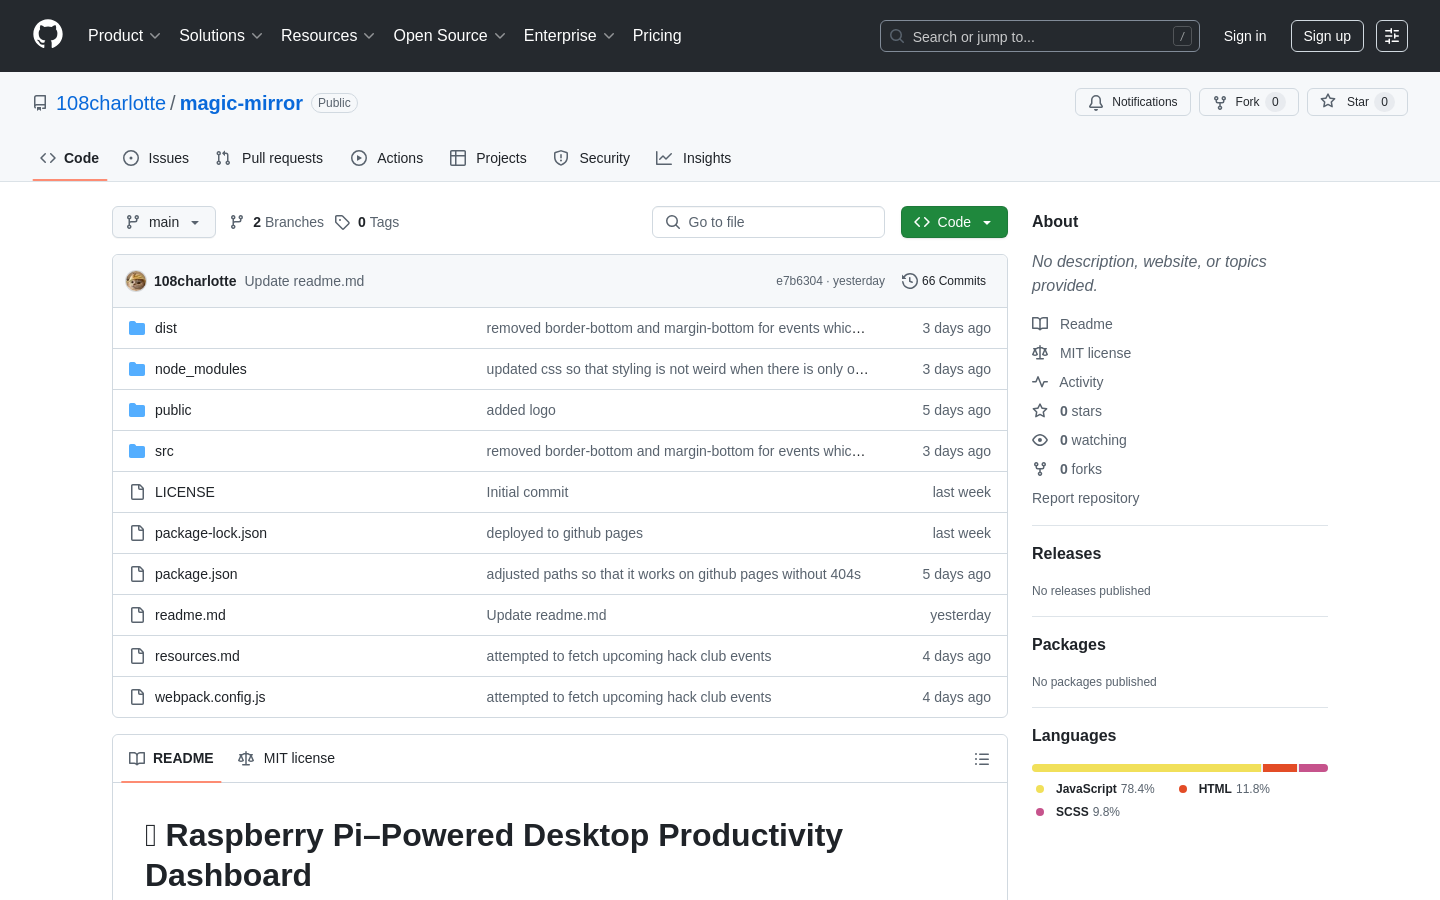This screenshot has width=1440, height=900.
Task: Expand the Enterprise menu
Action: (x=569, y=35)
